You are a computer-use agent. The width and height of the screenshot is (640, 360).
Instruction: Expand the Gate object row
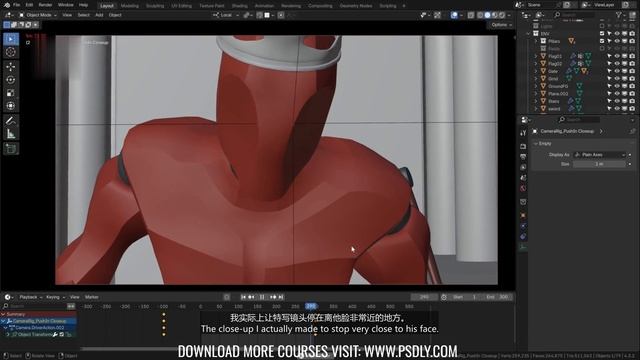click(536, 71)
